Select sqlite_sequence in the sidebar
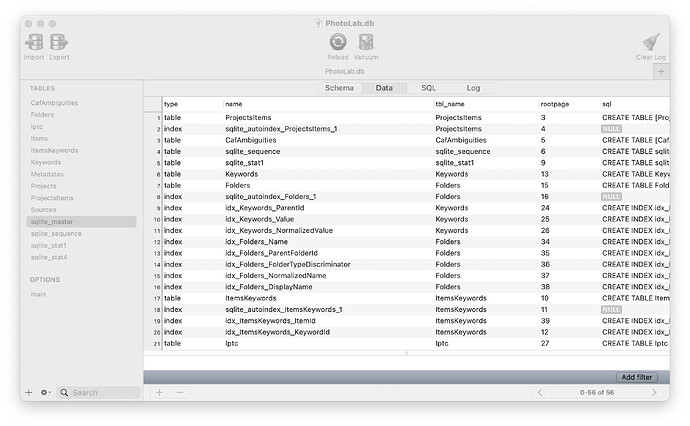 (56, 234)
